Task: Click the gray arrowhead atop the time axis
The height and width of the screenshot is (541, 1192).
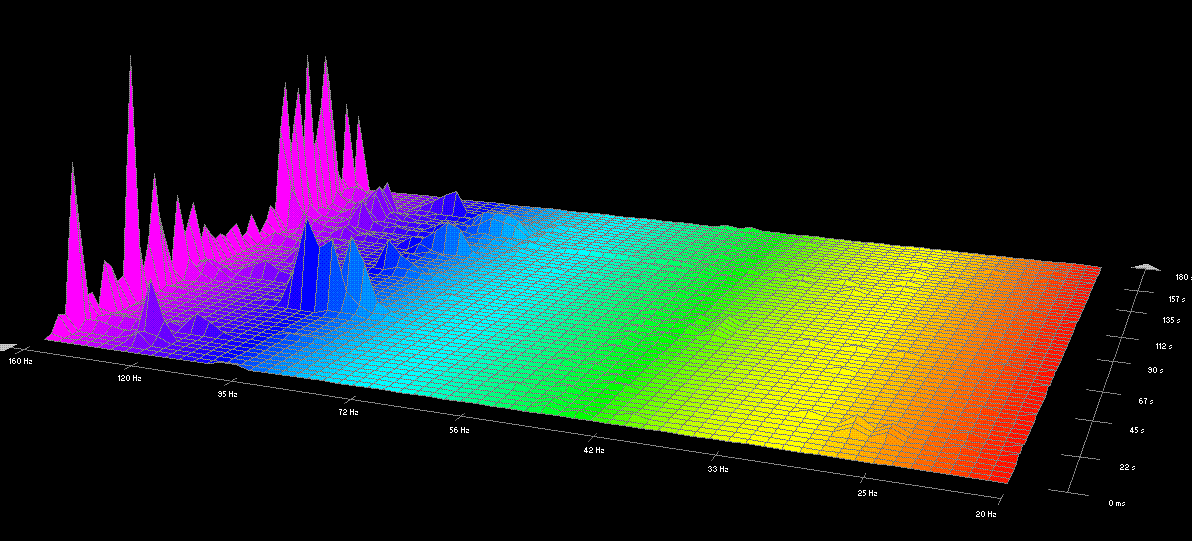Action: pos(1147,268)
